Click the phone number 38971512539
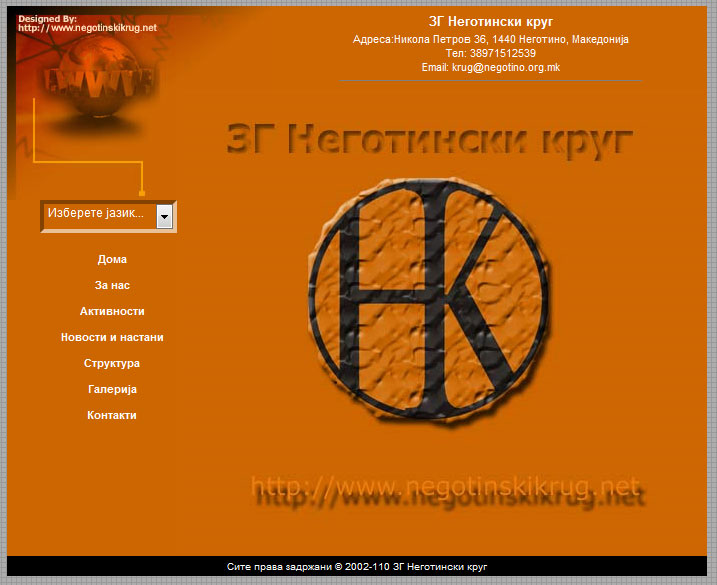This screenshot has height=585, width=717. pos(503,54)
